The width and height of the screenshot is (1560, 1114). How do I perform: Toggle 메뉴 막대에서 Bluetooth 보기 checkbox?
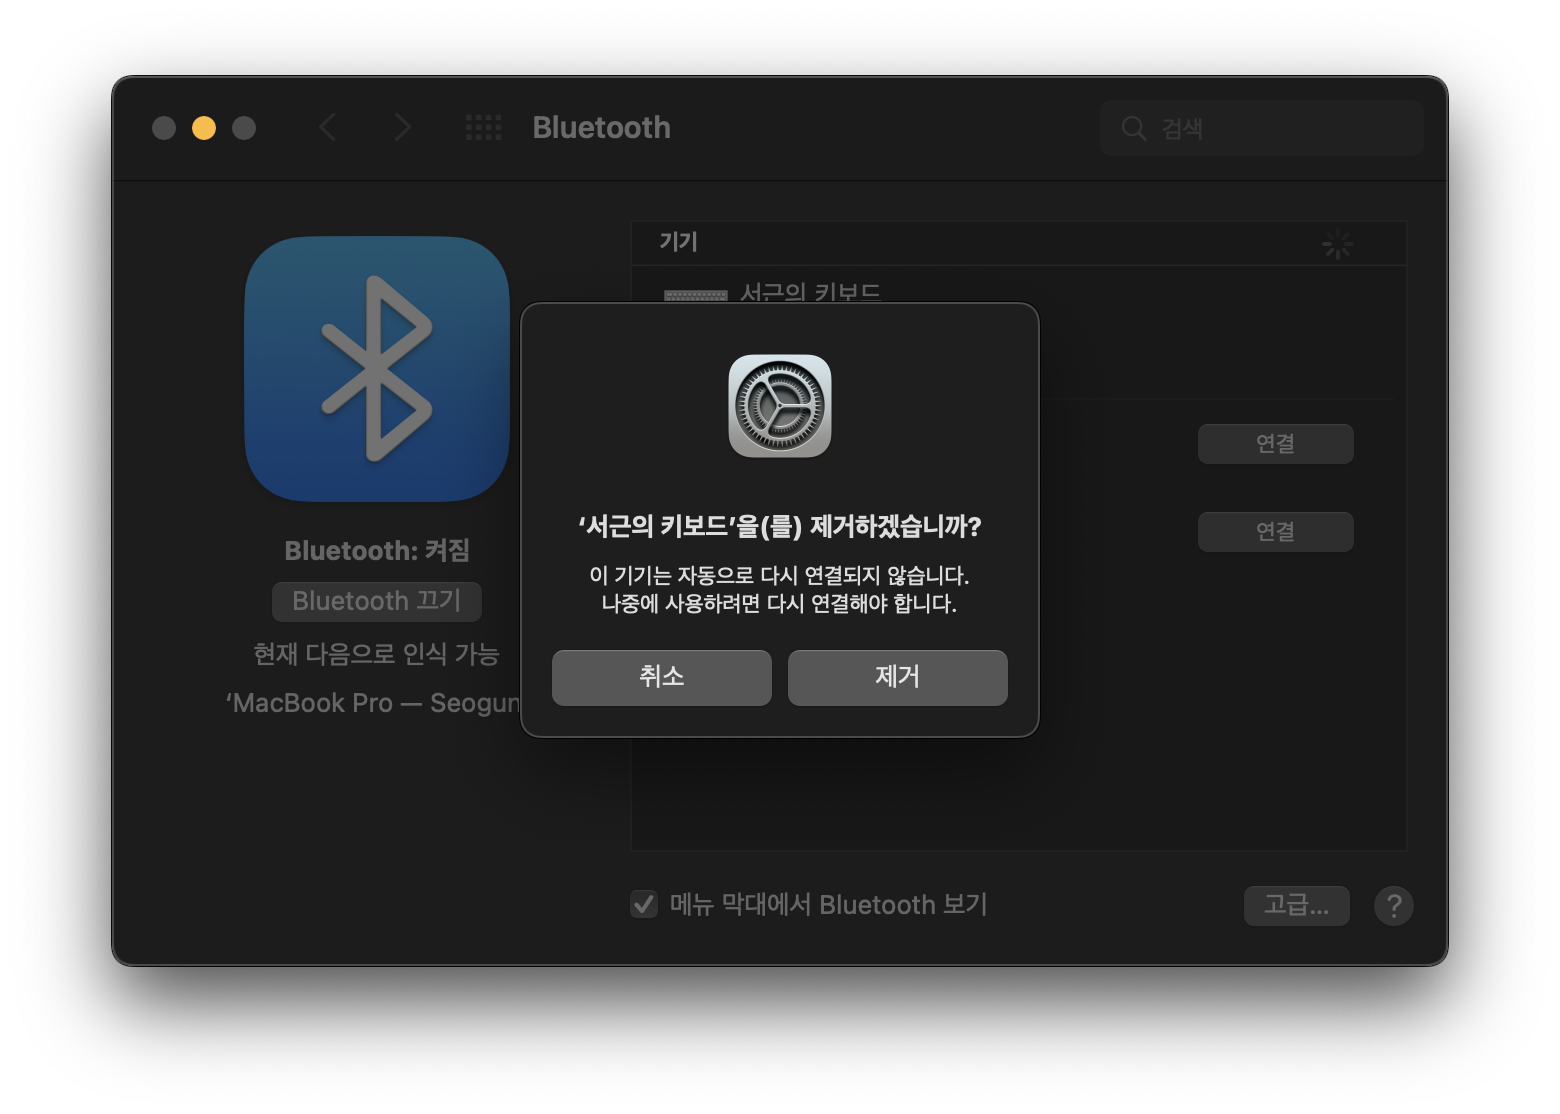pyautogui.click(x=644, y=904)
